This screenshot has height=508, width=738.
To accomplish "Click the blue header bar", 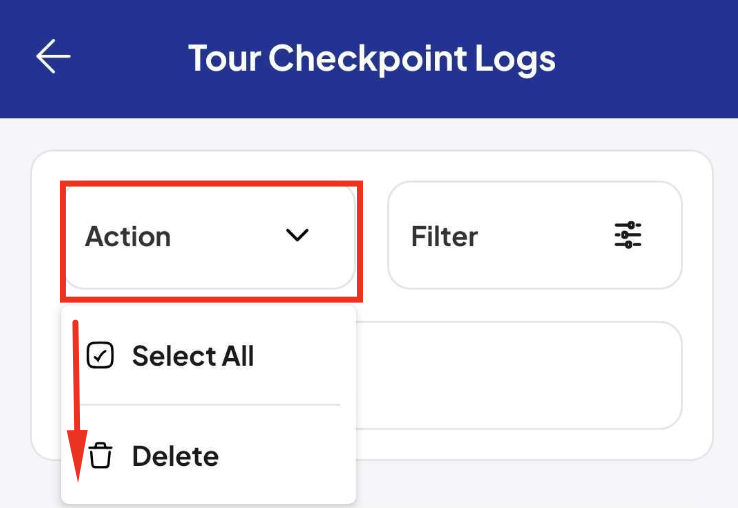I will (369, 59).
